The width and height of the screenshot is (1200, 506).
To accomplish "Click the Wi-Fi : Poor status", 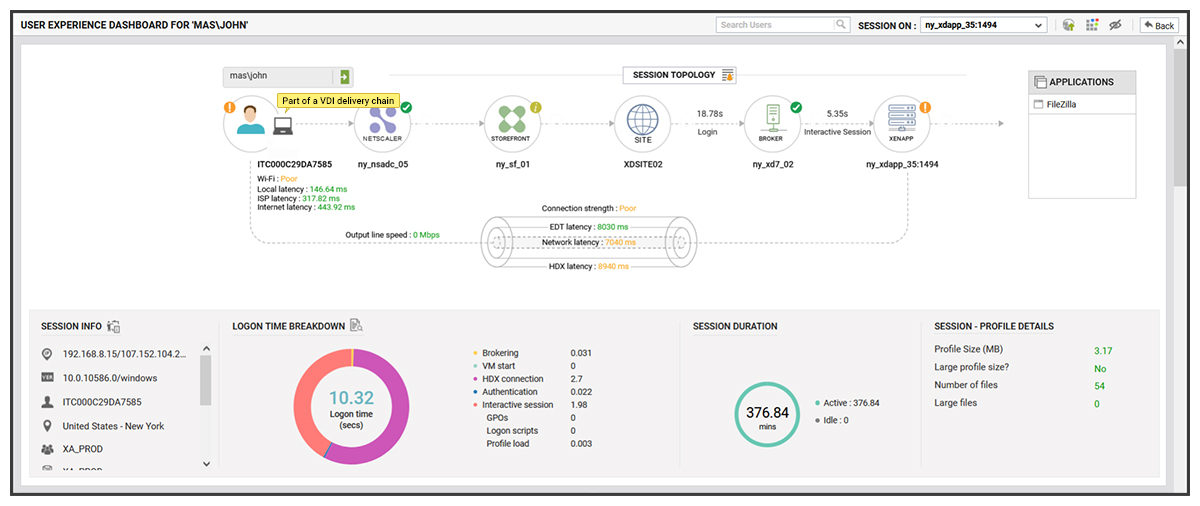I will pyautogui.click(x=277, y=179).
